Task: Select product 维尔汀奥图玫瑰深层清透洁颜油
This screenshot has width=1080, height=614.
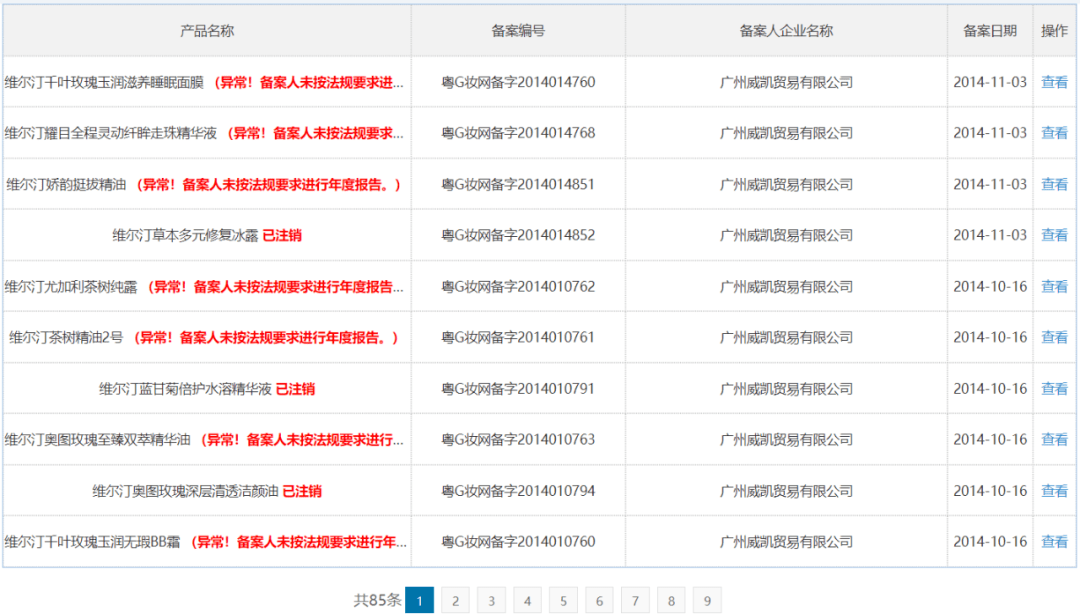Action: click(185, 491)
